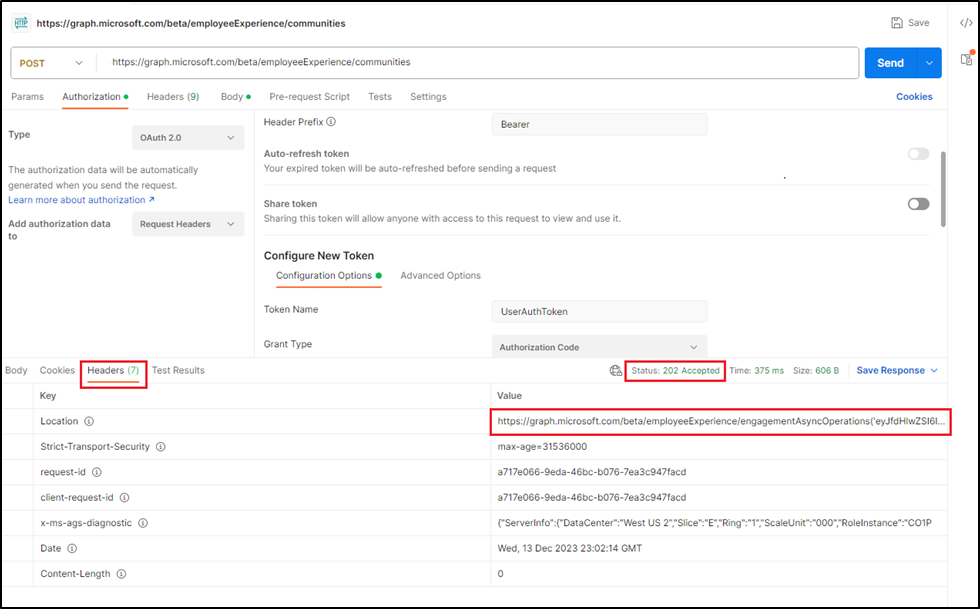The image size is (980, 609).
Task: Click the info icon next to request-id
Action: [x=96, y=472]
